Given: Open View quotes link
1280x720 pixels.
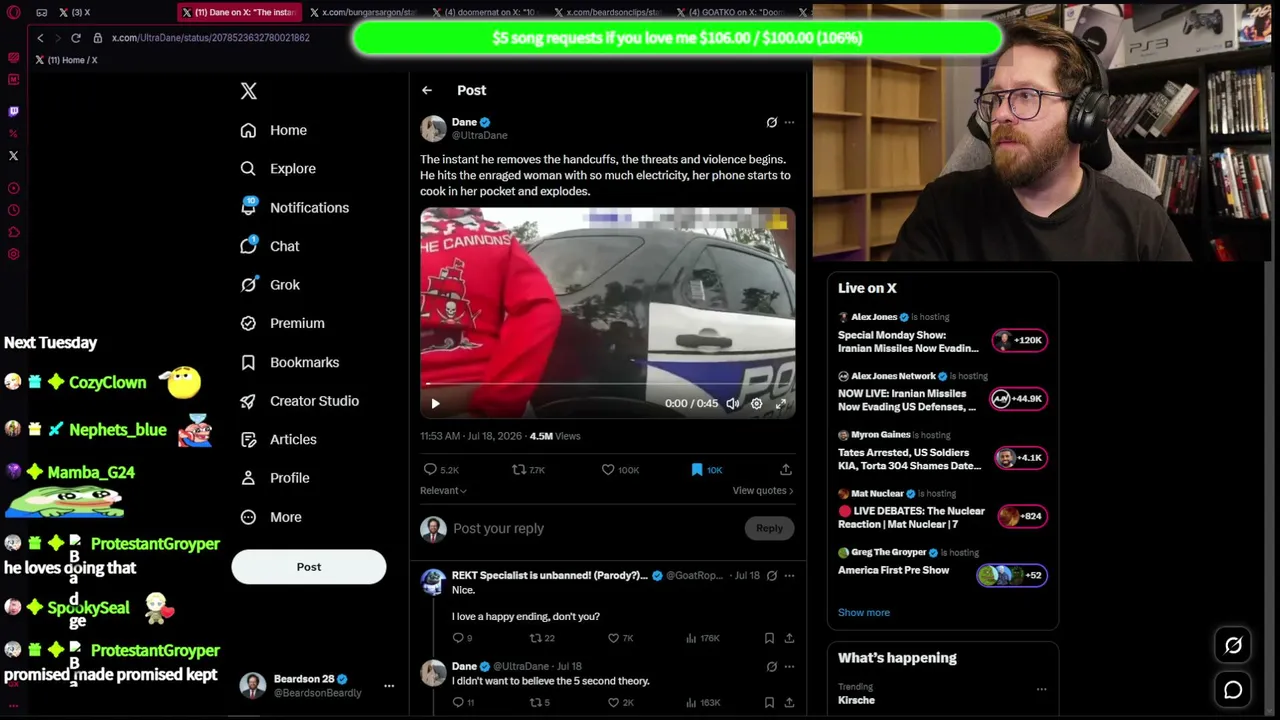Looking at the screenshot, I should point(763,491).
